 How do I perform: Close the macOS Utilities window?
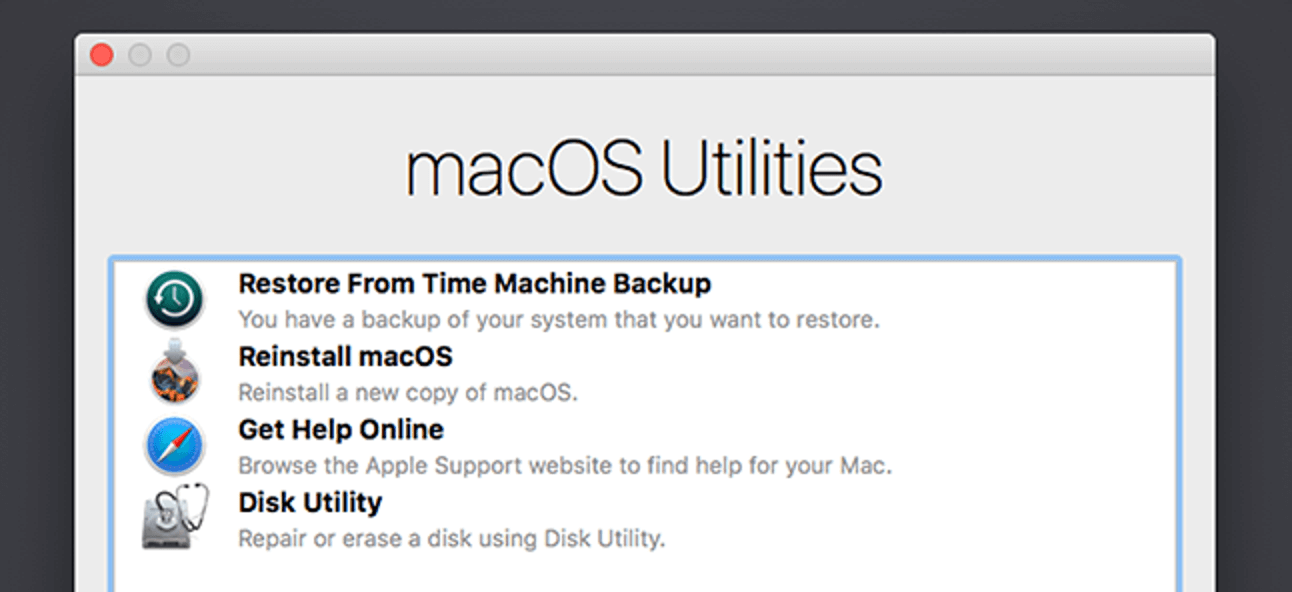click(102, 55)
